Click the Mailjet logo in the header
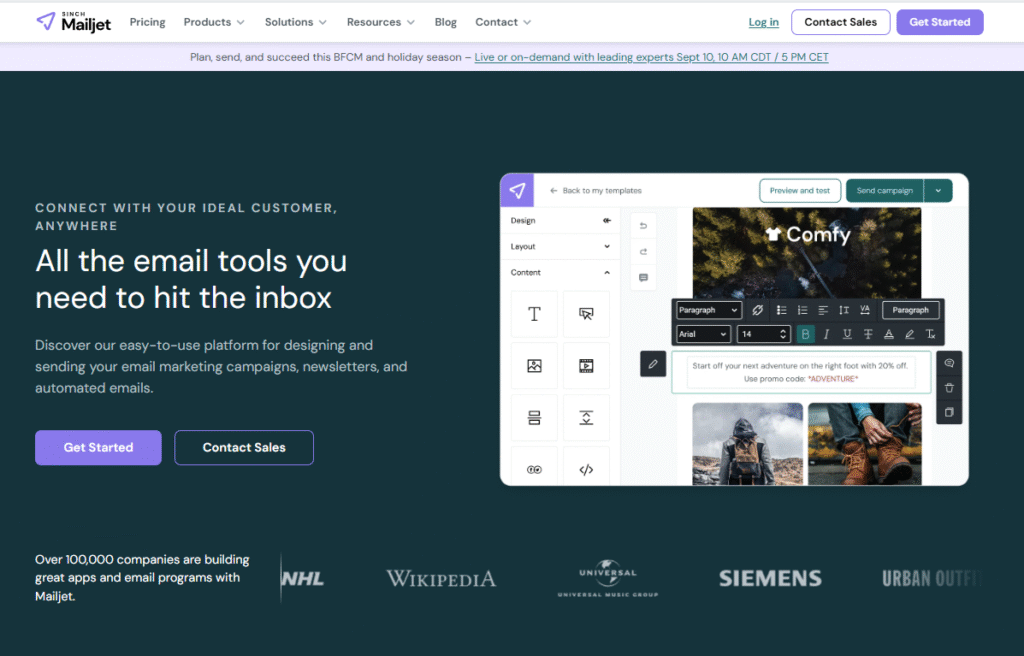1024x656 pixels. click(73, 22)
